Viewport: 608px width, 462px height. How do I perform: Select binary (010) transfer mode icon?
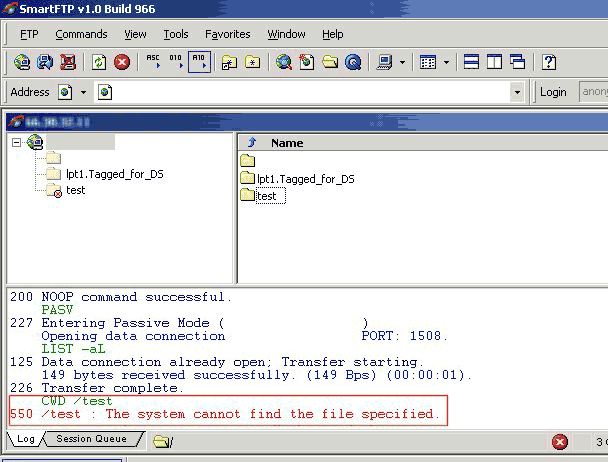(175, 62)
